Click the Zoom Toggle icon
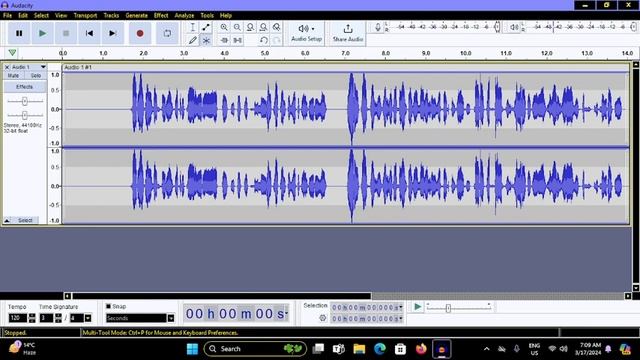Image resolution: width=640 pixels, height=360 pixels. point(276,27)
